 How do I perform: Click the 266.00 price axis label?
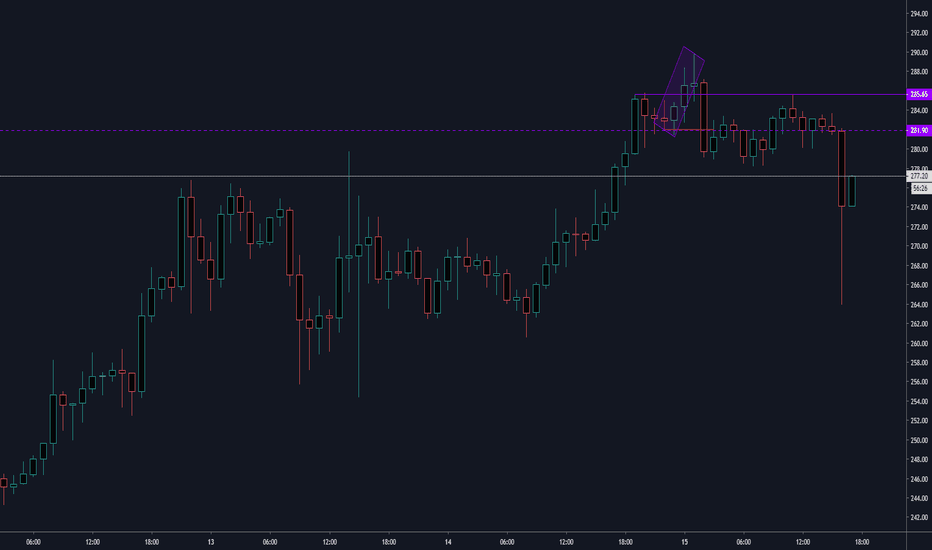click(x=919, y=285)
